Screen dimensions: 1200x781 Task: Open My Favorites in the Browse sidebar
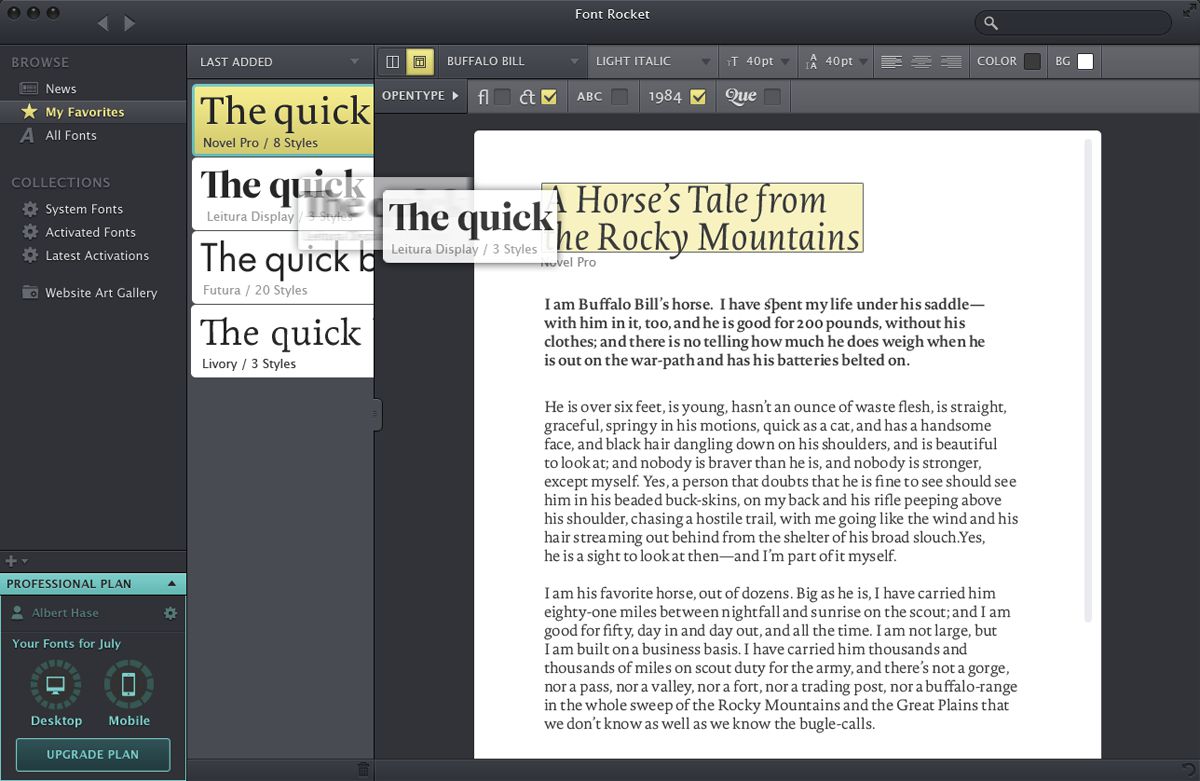pos(84,112)
